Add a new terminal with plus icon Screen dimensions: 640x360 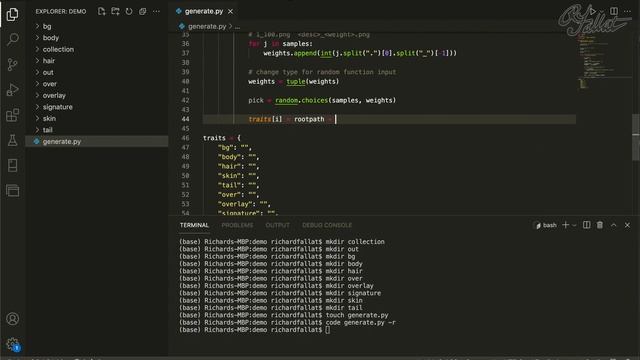click(566, 225)
